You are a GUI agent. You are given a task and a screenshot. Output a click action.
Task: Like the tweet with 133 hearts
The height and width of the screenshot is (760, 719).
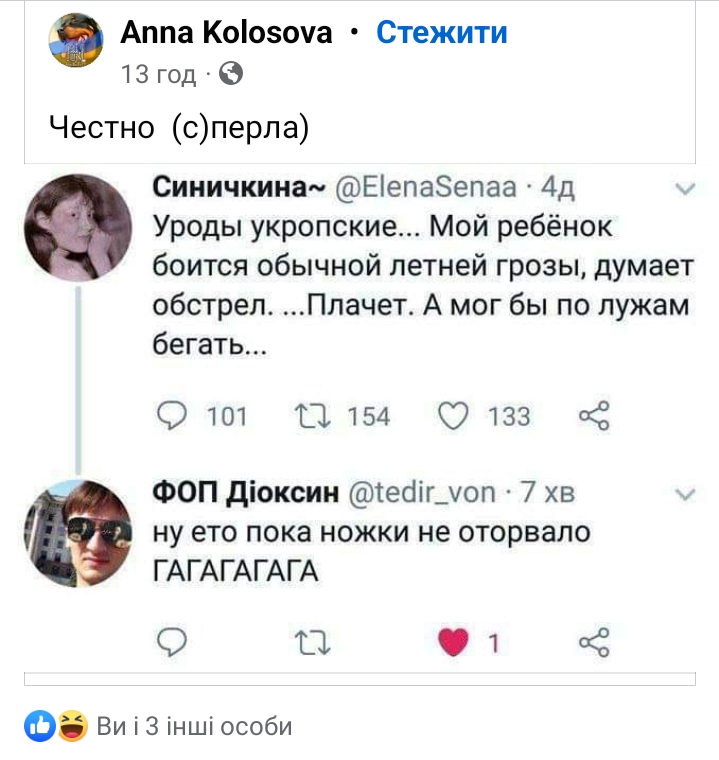tap(453, 415)
